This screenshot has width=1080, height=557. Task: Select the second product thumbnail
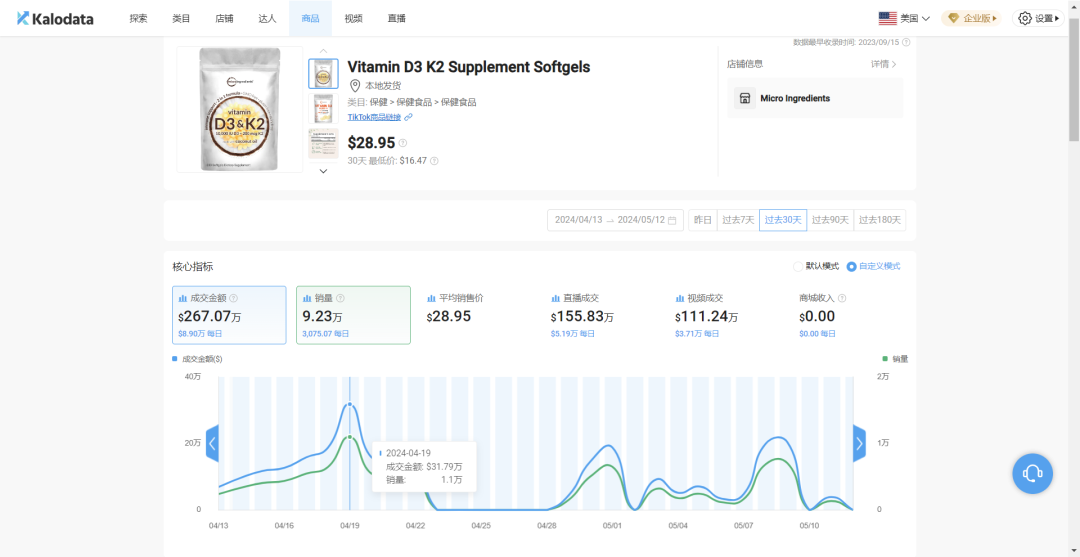(323, 109)
